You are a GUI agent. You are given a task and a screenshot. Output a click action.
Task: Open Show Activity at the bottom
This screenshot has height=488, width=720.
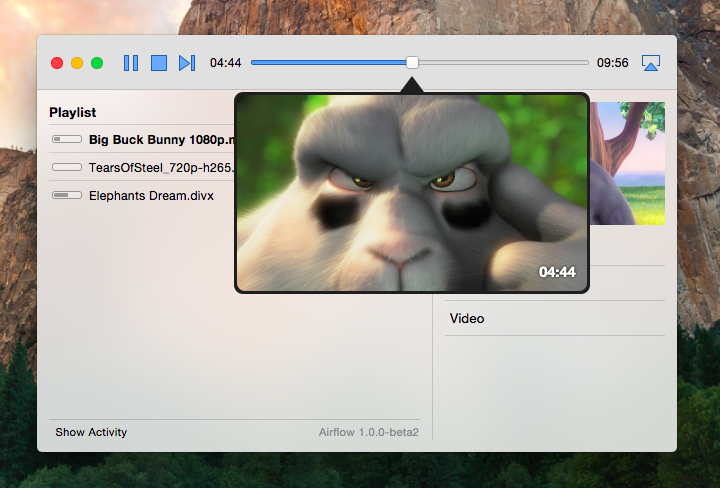[x=91, y=432]
